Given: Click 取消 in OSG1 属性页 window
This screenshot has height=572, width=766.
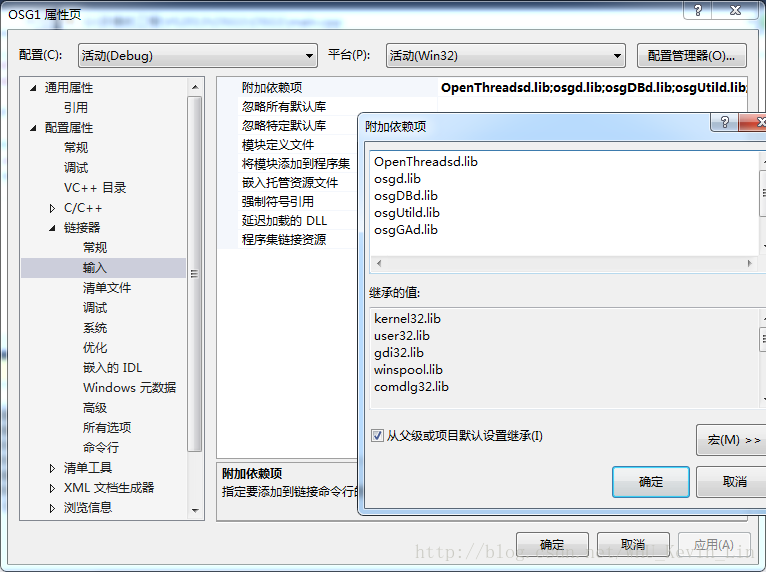Looking at the screenshot, I should click(x=633, y=544).
